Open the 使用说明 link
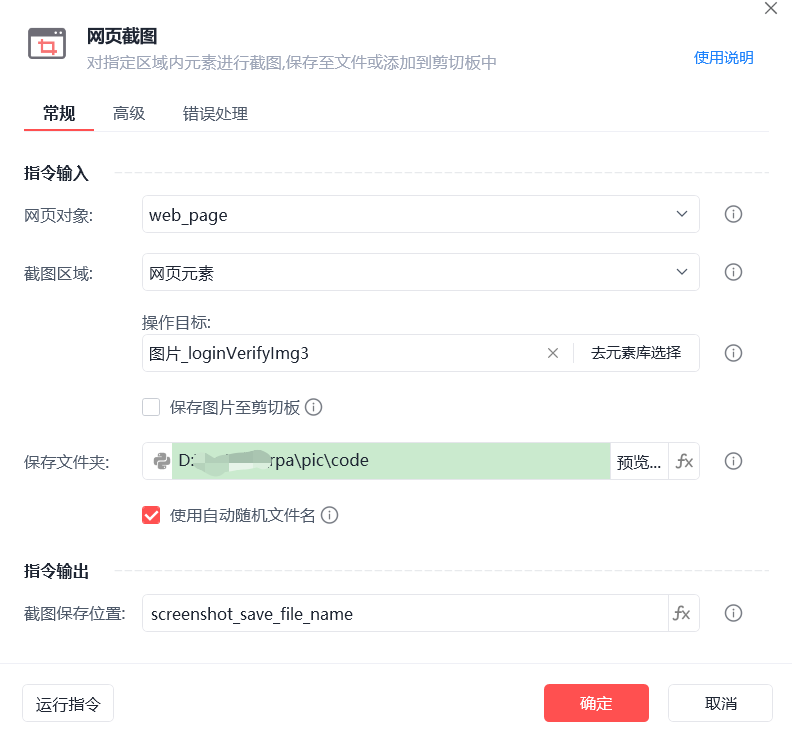 click(723, 58)
